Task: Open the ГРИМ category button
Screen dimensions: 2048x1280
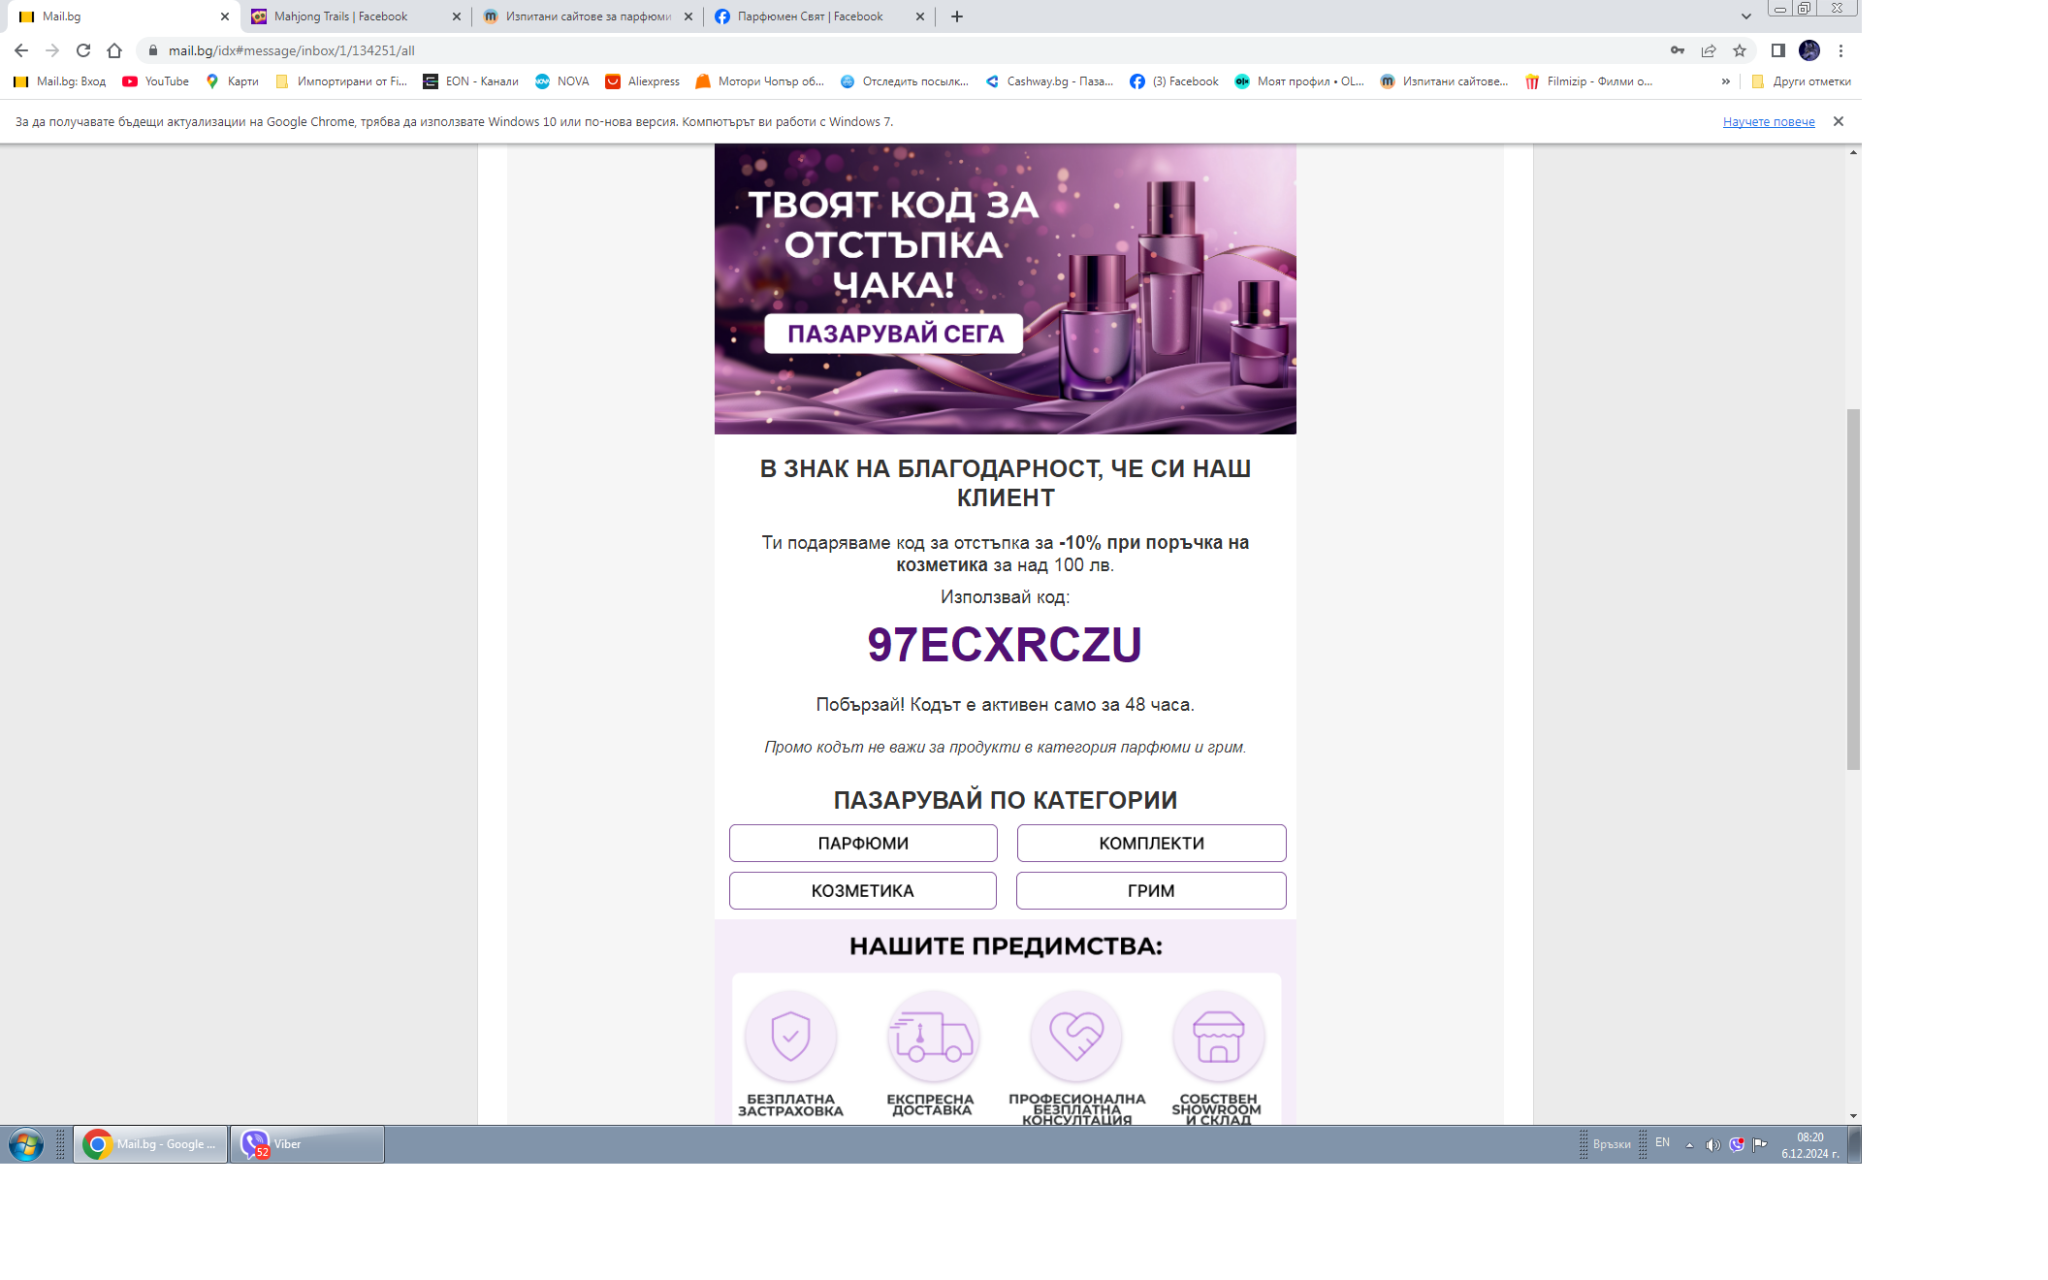Action: pos(1151,891)
